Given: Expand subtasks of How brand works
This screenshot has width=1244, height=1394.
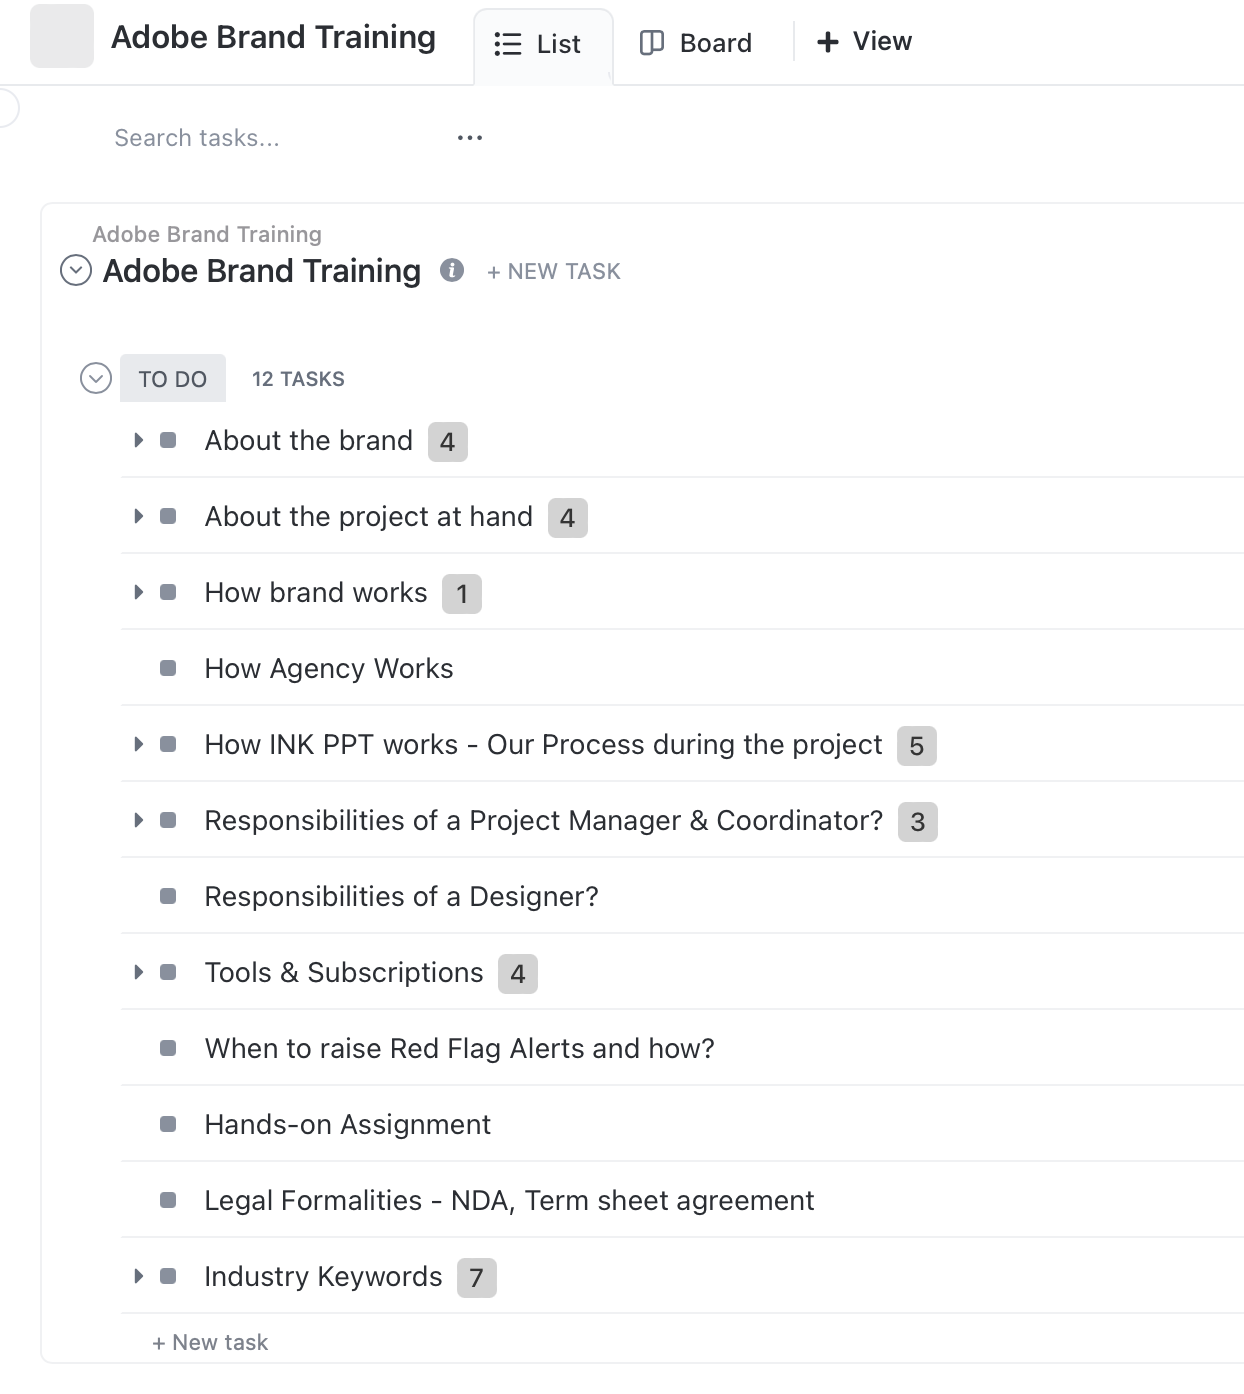Looking at the screenshot, I should 139,592.
